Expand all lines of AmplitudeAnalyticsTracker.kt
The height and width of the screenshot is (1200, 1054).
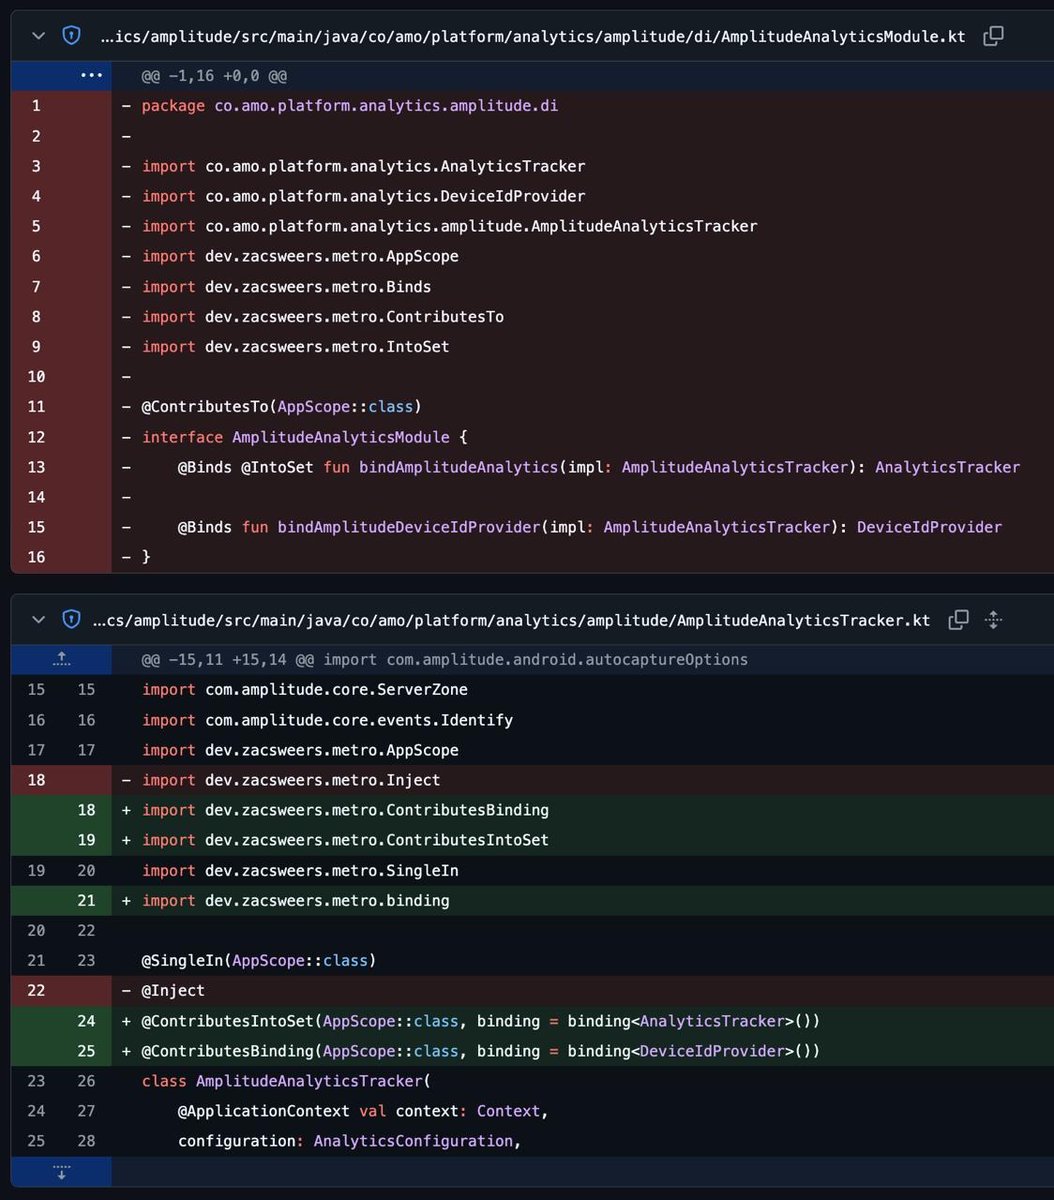(x=993, y=620)
